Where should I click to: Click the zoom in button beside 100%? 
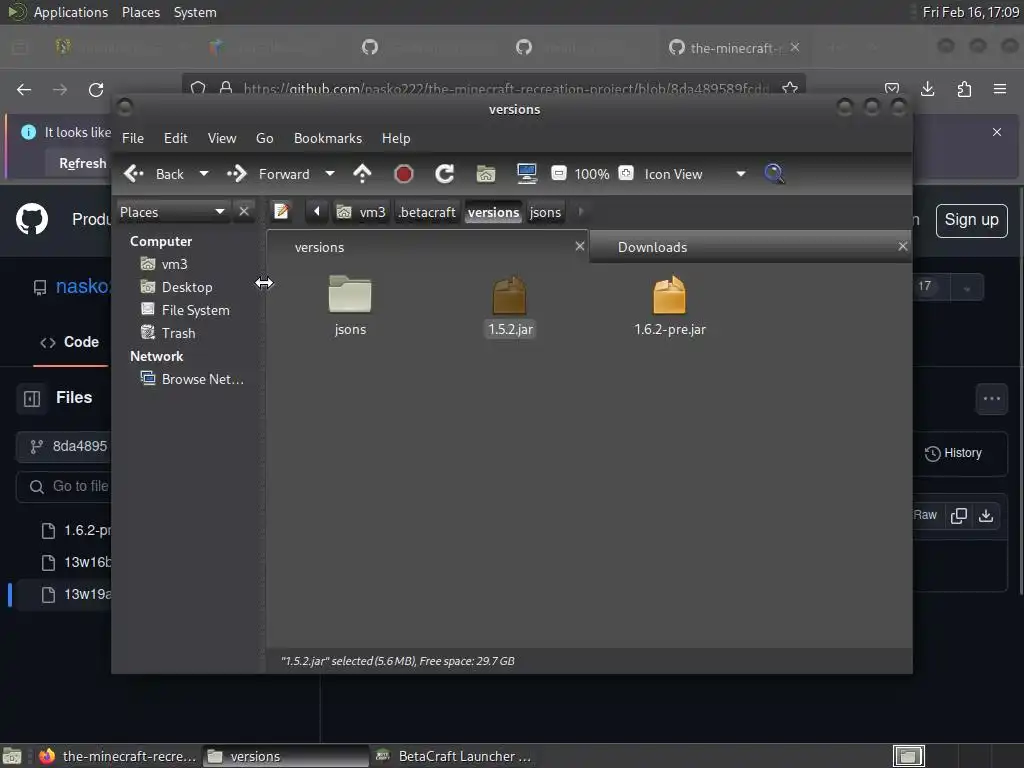click(x=626, y=173)
